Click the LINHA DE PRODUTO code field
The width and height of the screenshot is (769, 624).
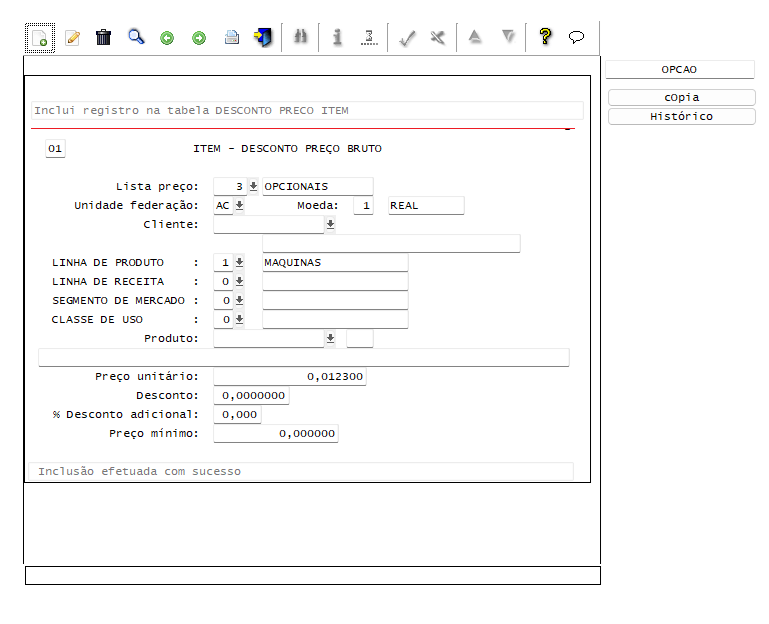tap(223, 262)
